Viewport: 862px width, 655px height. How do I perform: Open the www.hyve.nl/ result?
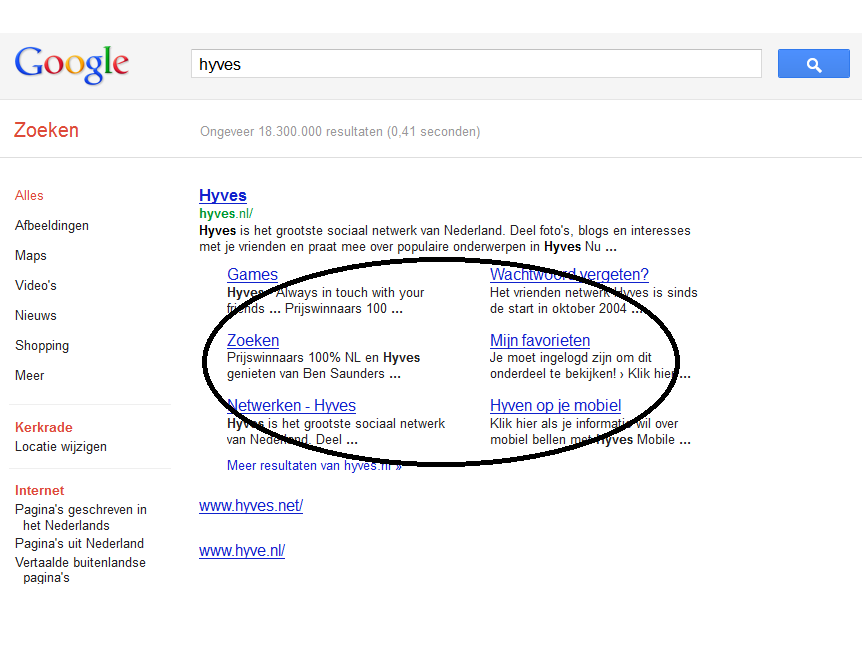click(242, 551)
